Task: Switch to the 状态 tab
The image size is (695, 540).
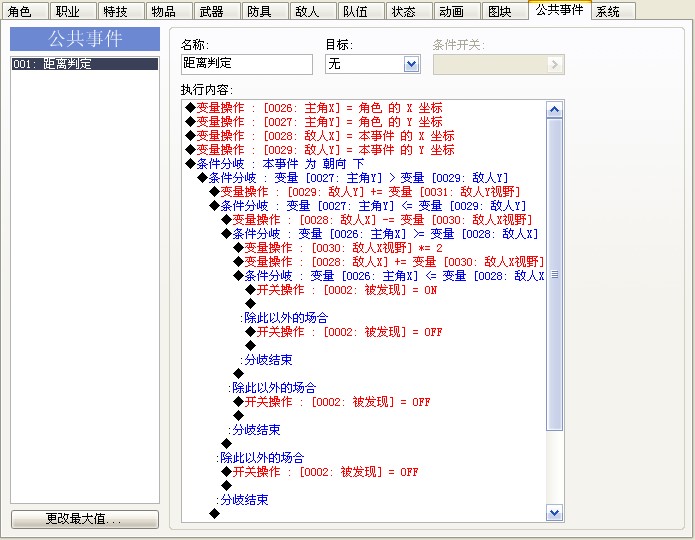Action: [409, 11]
